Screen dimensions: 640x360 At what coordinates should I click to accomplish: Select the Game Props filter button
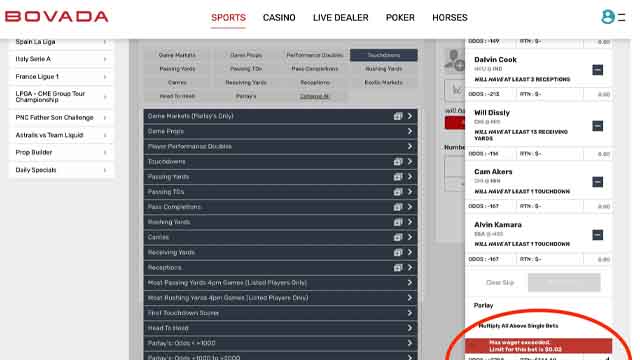pyautogui.click(x=246, y=55)
